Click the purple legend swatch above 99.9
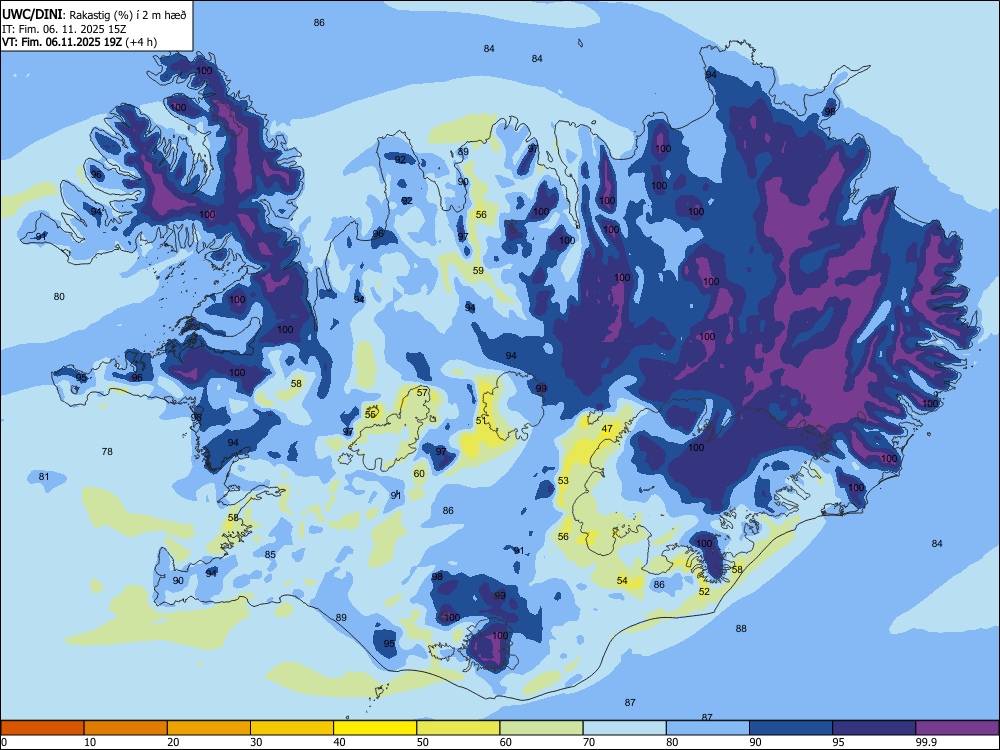Viewport: 1000px width, 750px height. [957, 728]
